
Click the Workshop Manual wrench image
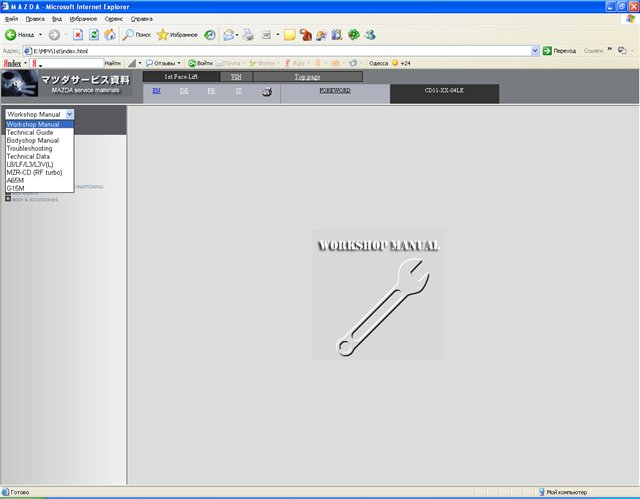[379, 295]
